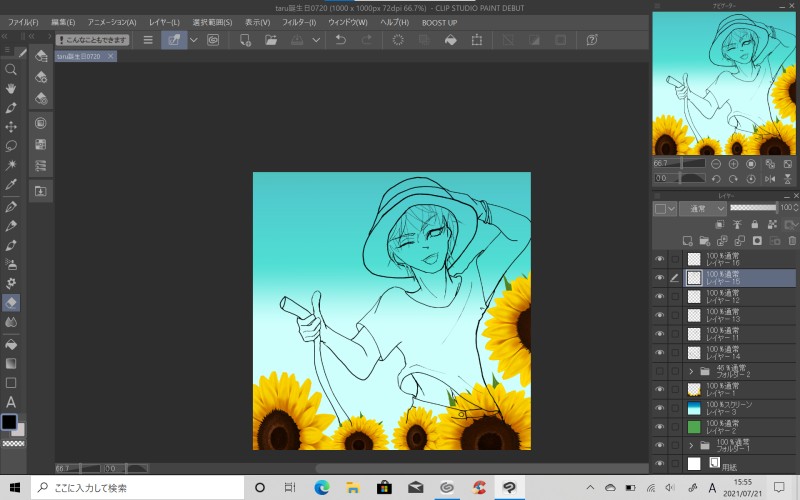800x500 pixels.
Task: Show the hidden フォルダー 2 folder
Action: click(659, 371)
